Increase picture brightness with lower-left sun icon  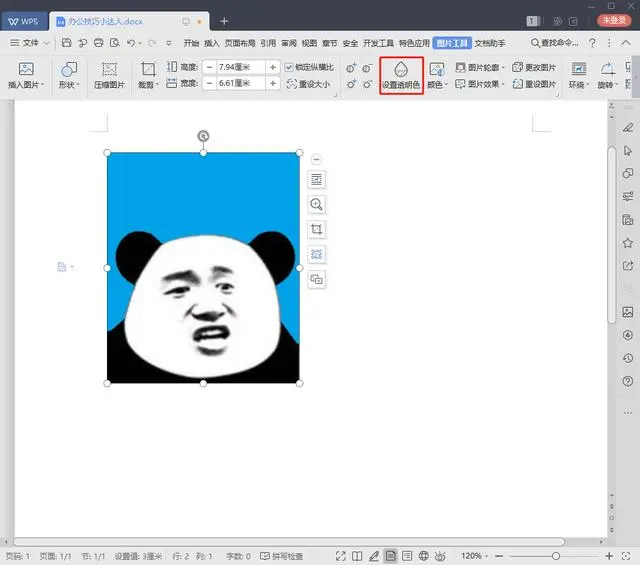click(x=351, y=84)
